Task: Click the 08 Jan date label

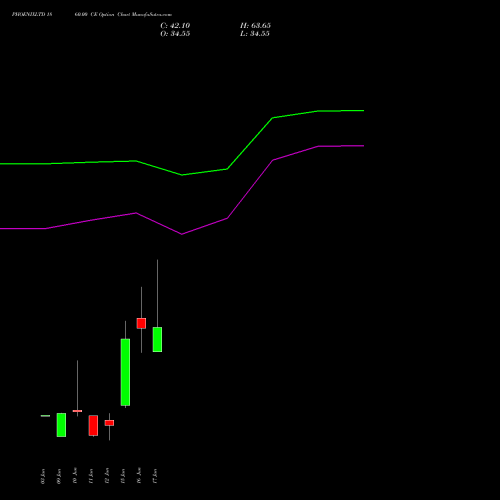Action: [43, 476]
